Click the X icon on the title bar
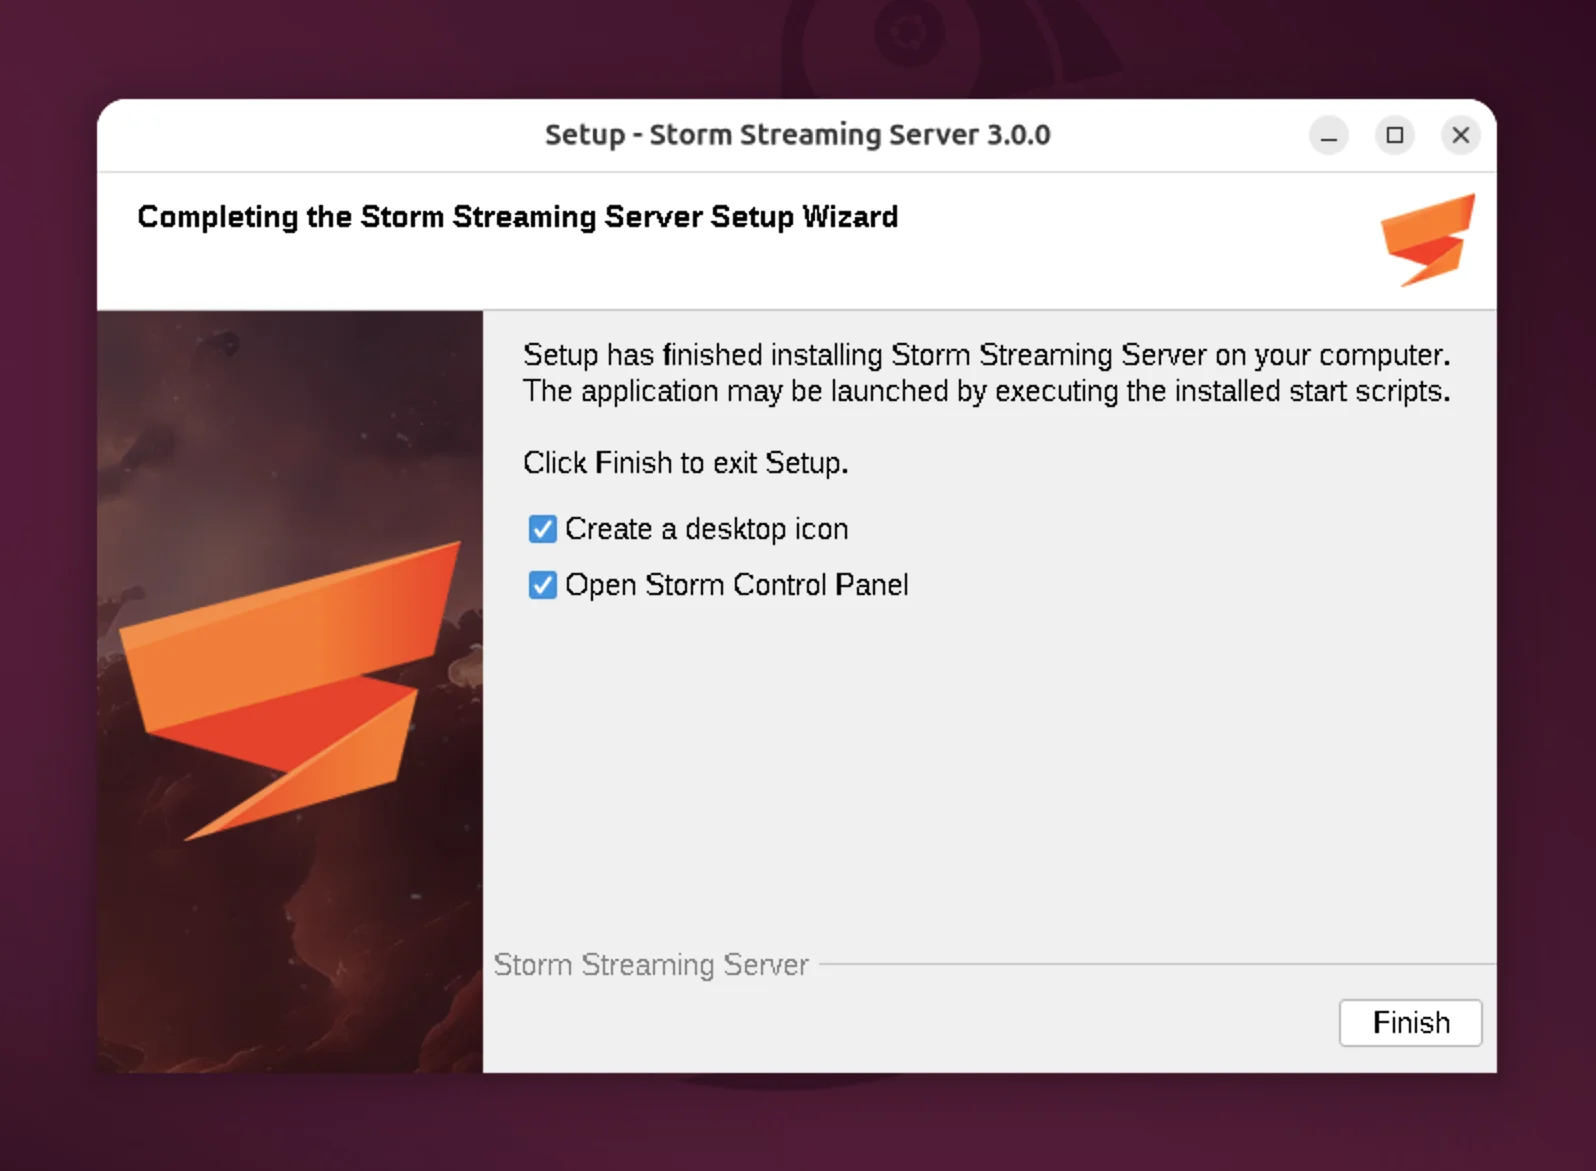 click(x=1460, y=135)
